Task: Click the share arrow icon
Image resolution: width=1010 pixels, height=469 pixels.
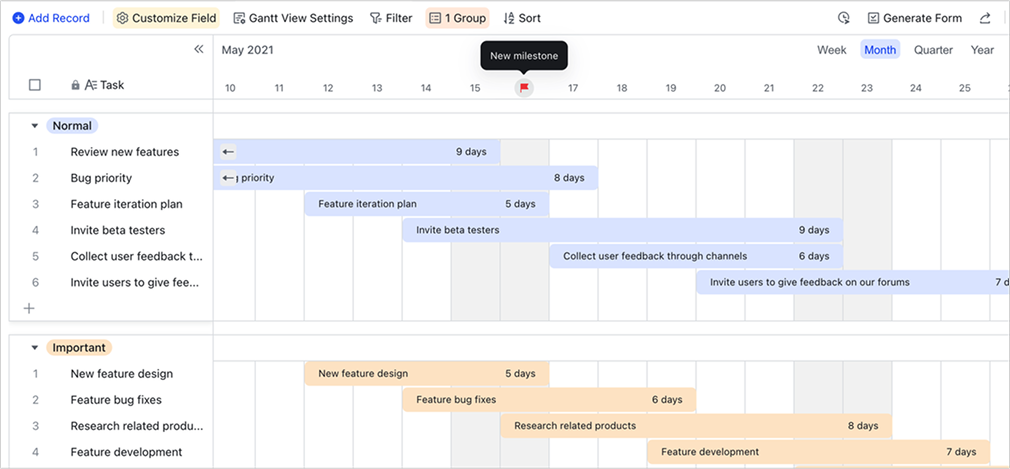Action: [985, 18]
